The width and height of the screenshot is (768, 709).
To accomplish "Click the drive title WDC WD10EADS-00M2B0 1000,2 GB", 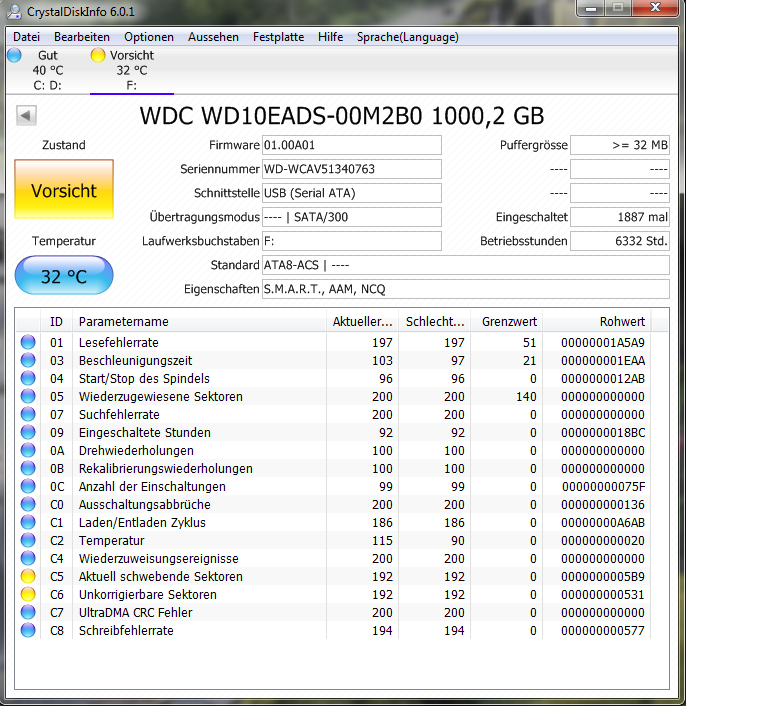I will (342, 116).
